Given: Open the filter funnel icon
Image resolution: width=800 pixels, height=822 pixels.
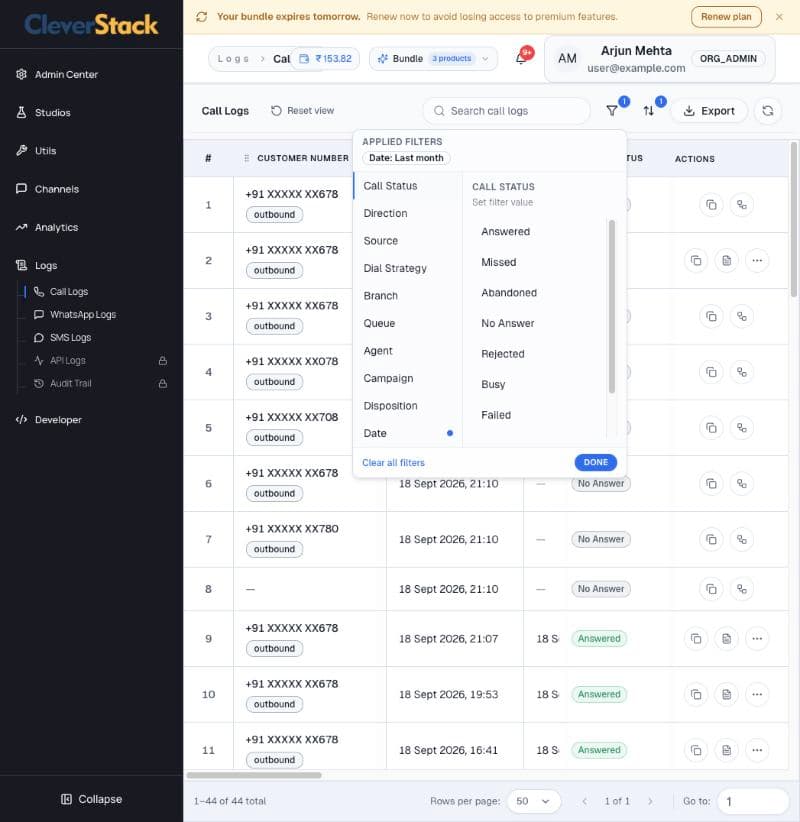Looking at the screenshot, I should [612, 111].
